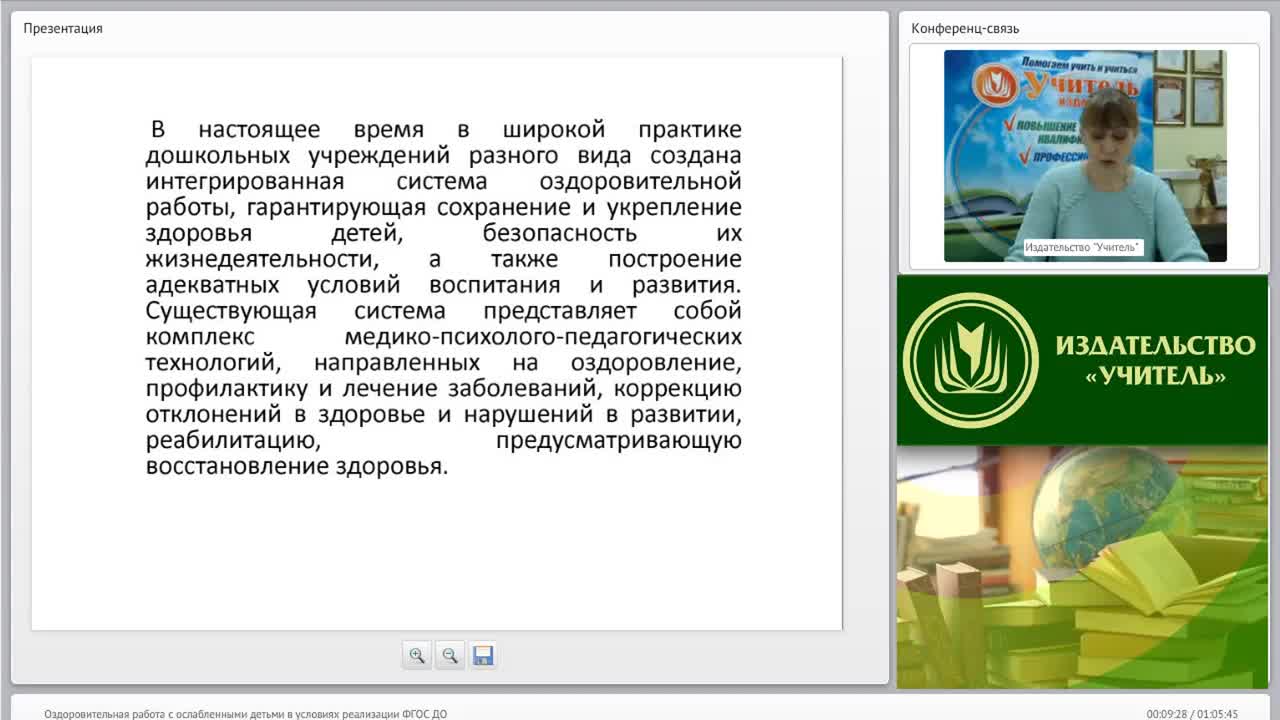Click the word "медико-психолого-педагогических" on the slide
The width and height of the screenshot is (1280, 720).
(543, 336)
